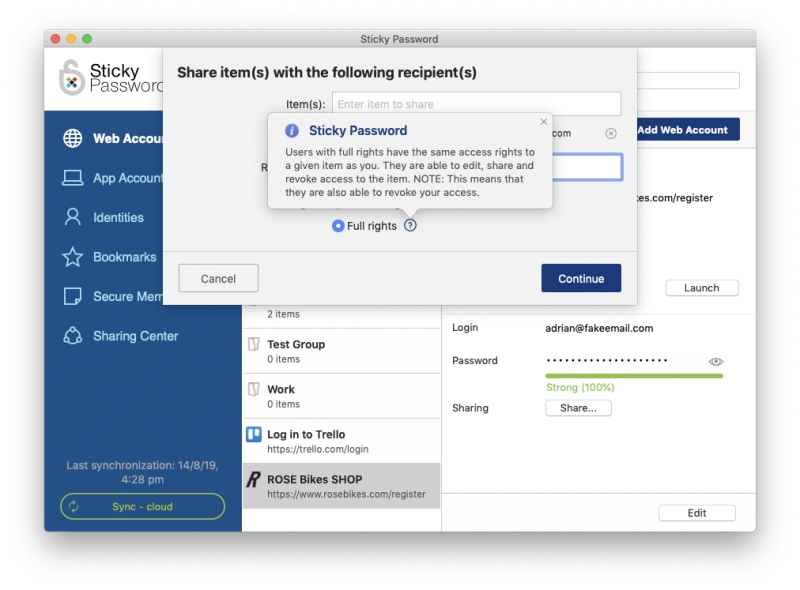The image size is (800, 590).
Task: Click the Test Group folder icon
Action: tap(254, 344)
